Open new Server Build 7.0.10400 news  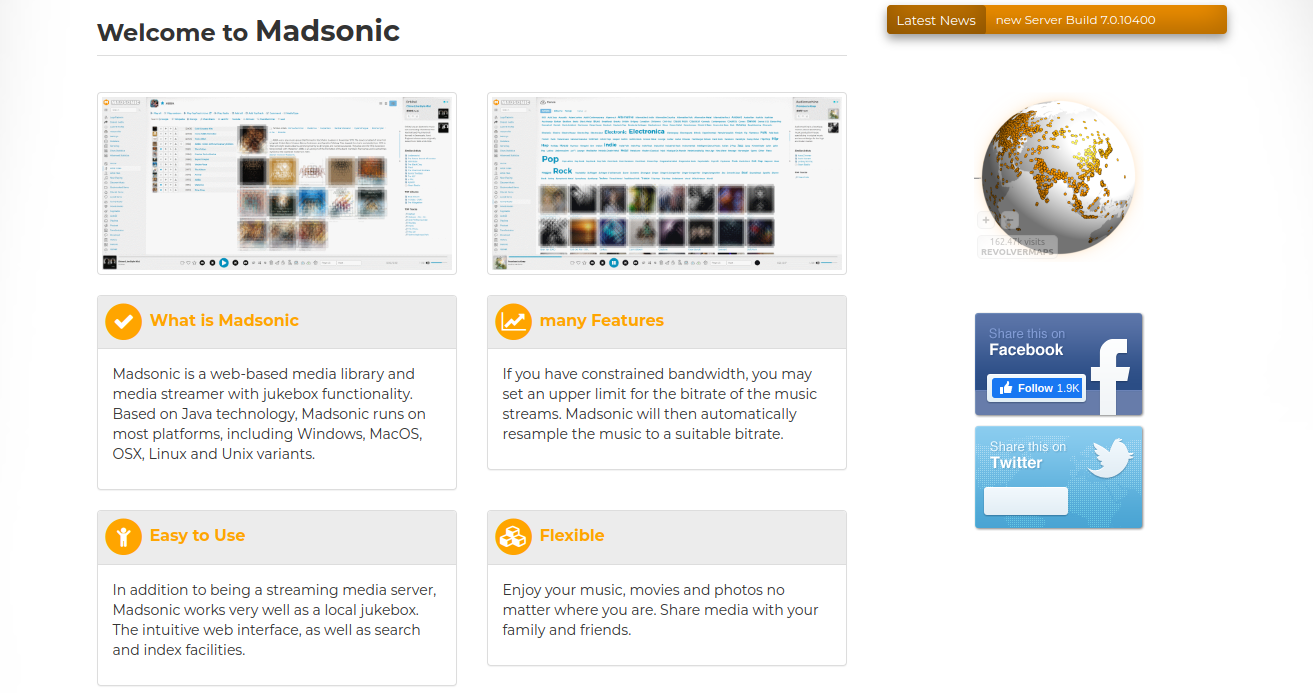1076,20
